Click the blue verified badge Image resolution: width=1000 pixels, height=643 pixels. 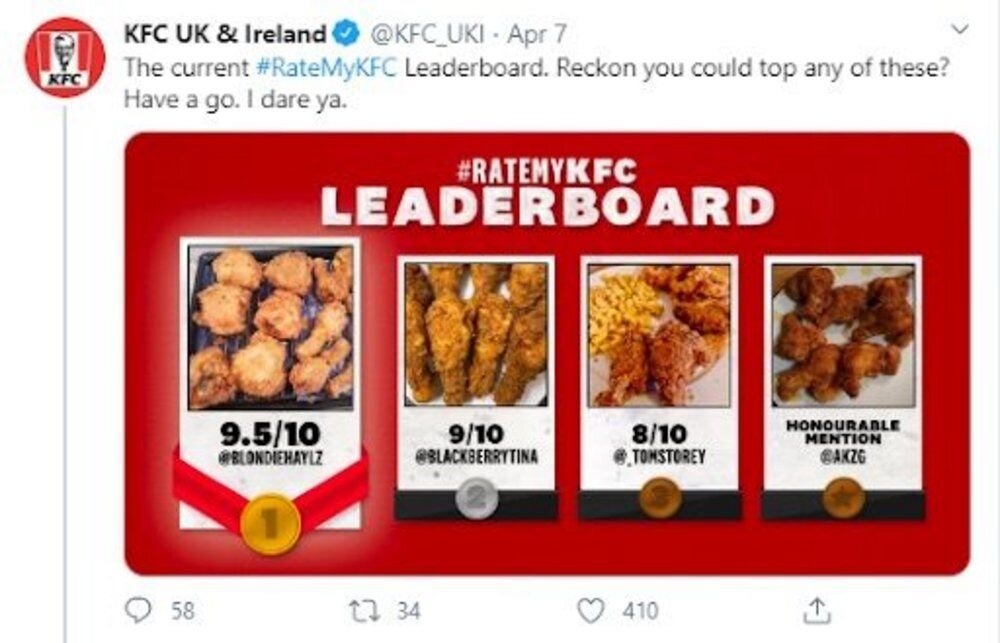click(x=346, y=34)
